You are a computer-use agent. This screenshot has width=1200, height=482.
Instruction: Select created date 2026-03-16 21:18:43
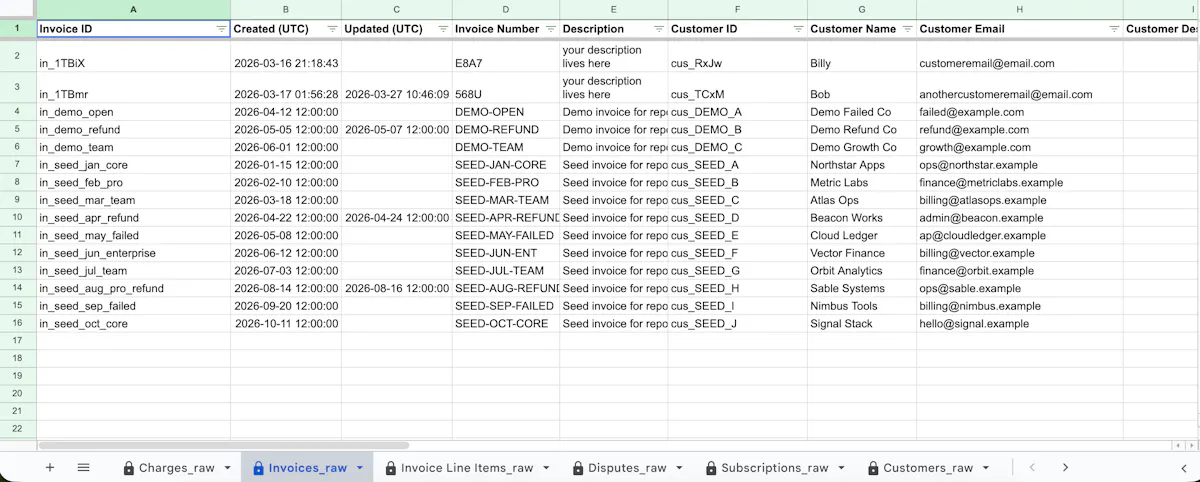286,56
